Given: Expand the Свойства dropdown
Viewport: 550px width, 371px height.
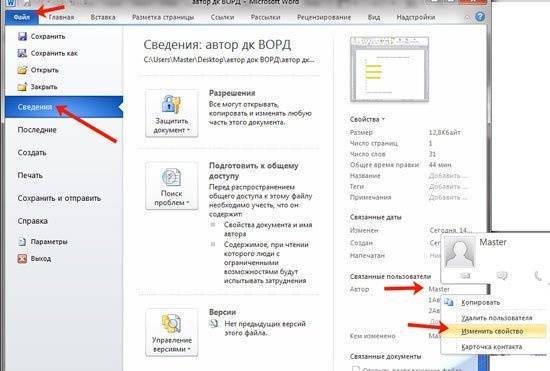Looking at the screenshot, I should coord(367,120).
